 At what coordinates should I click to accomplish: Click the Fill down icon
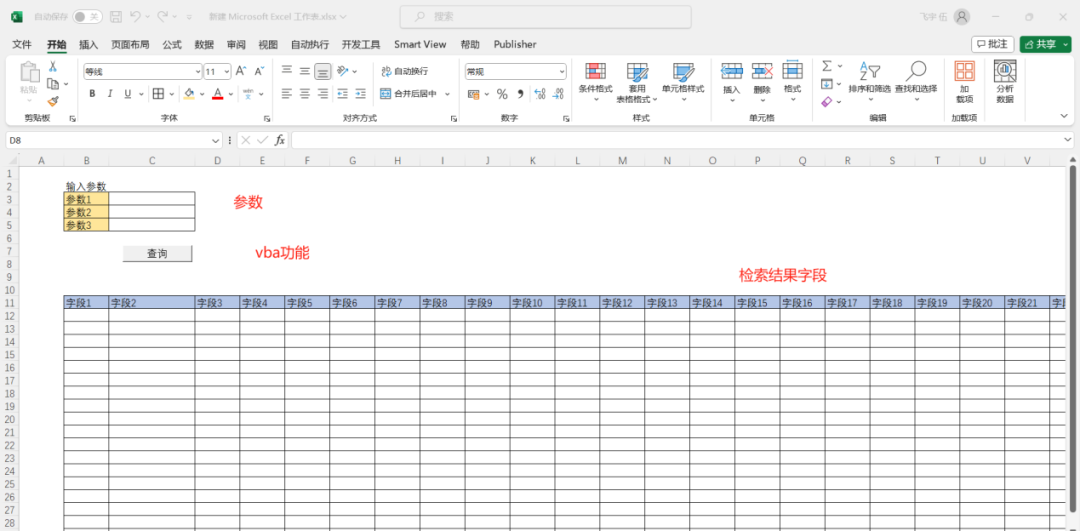pyautogui.click(x=827, y=84)
